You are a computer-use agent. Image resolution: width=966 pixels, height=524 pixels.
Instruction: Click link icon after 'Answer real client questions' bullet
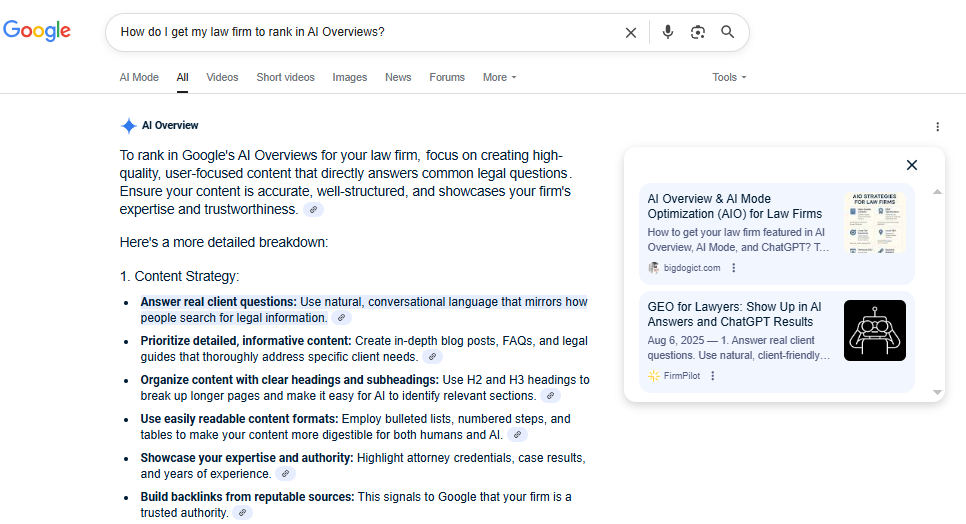pyautogui.click(x=341, y=318)
